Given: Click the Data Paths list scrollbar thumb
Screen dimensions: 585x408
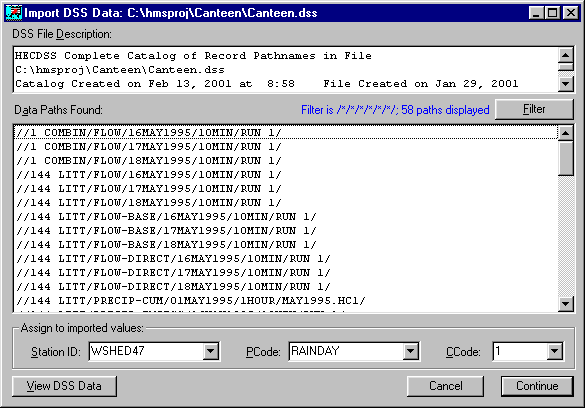Looking at the screenshot, I should (566, 158).
